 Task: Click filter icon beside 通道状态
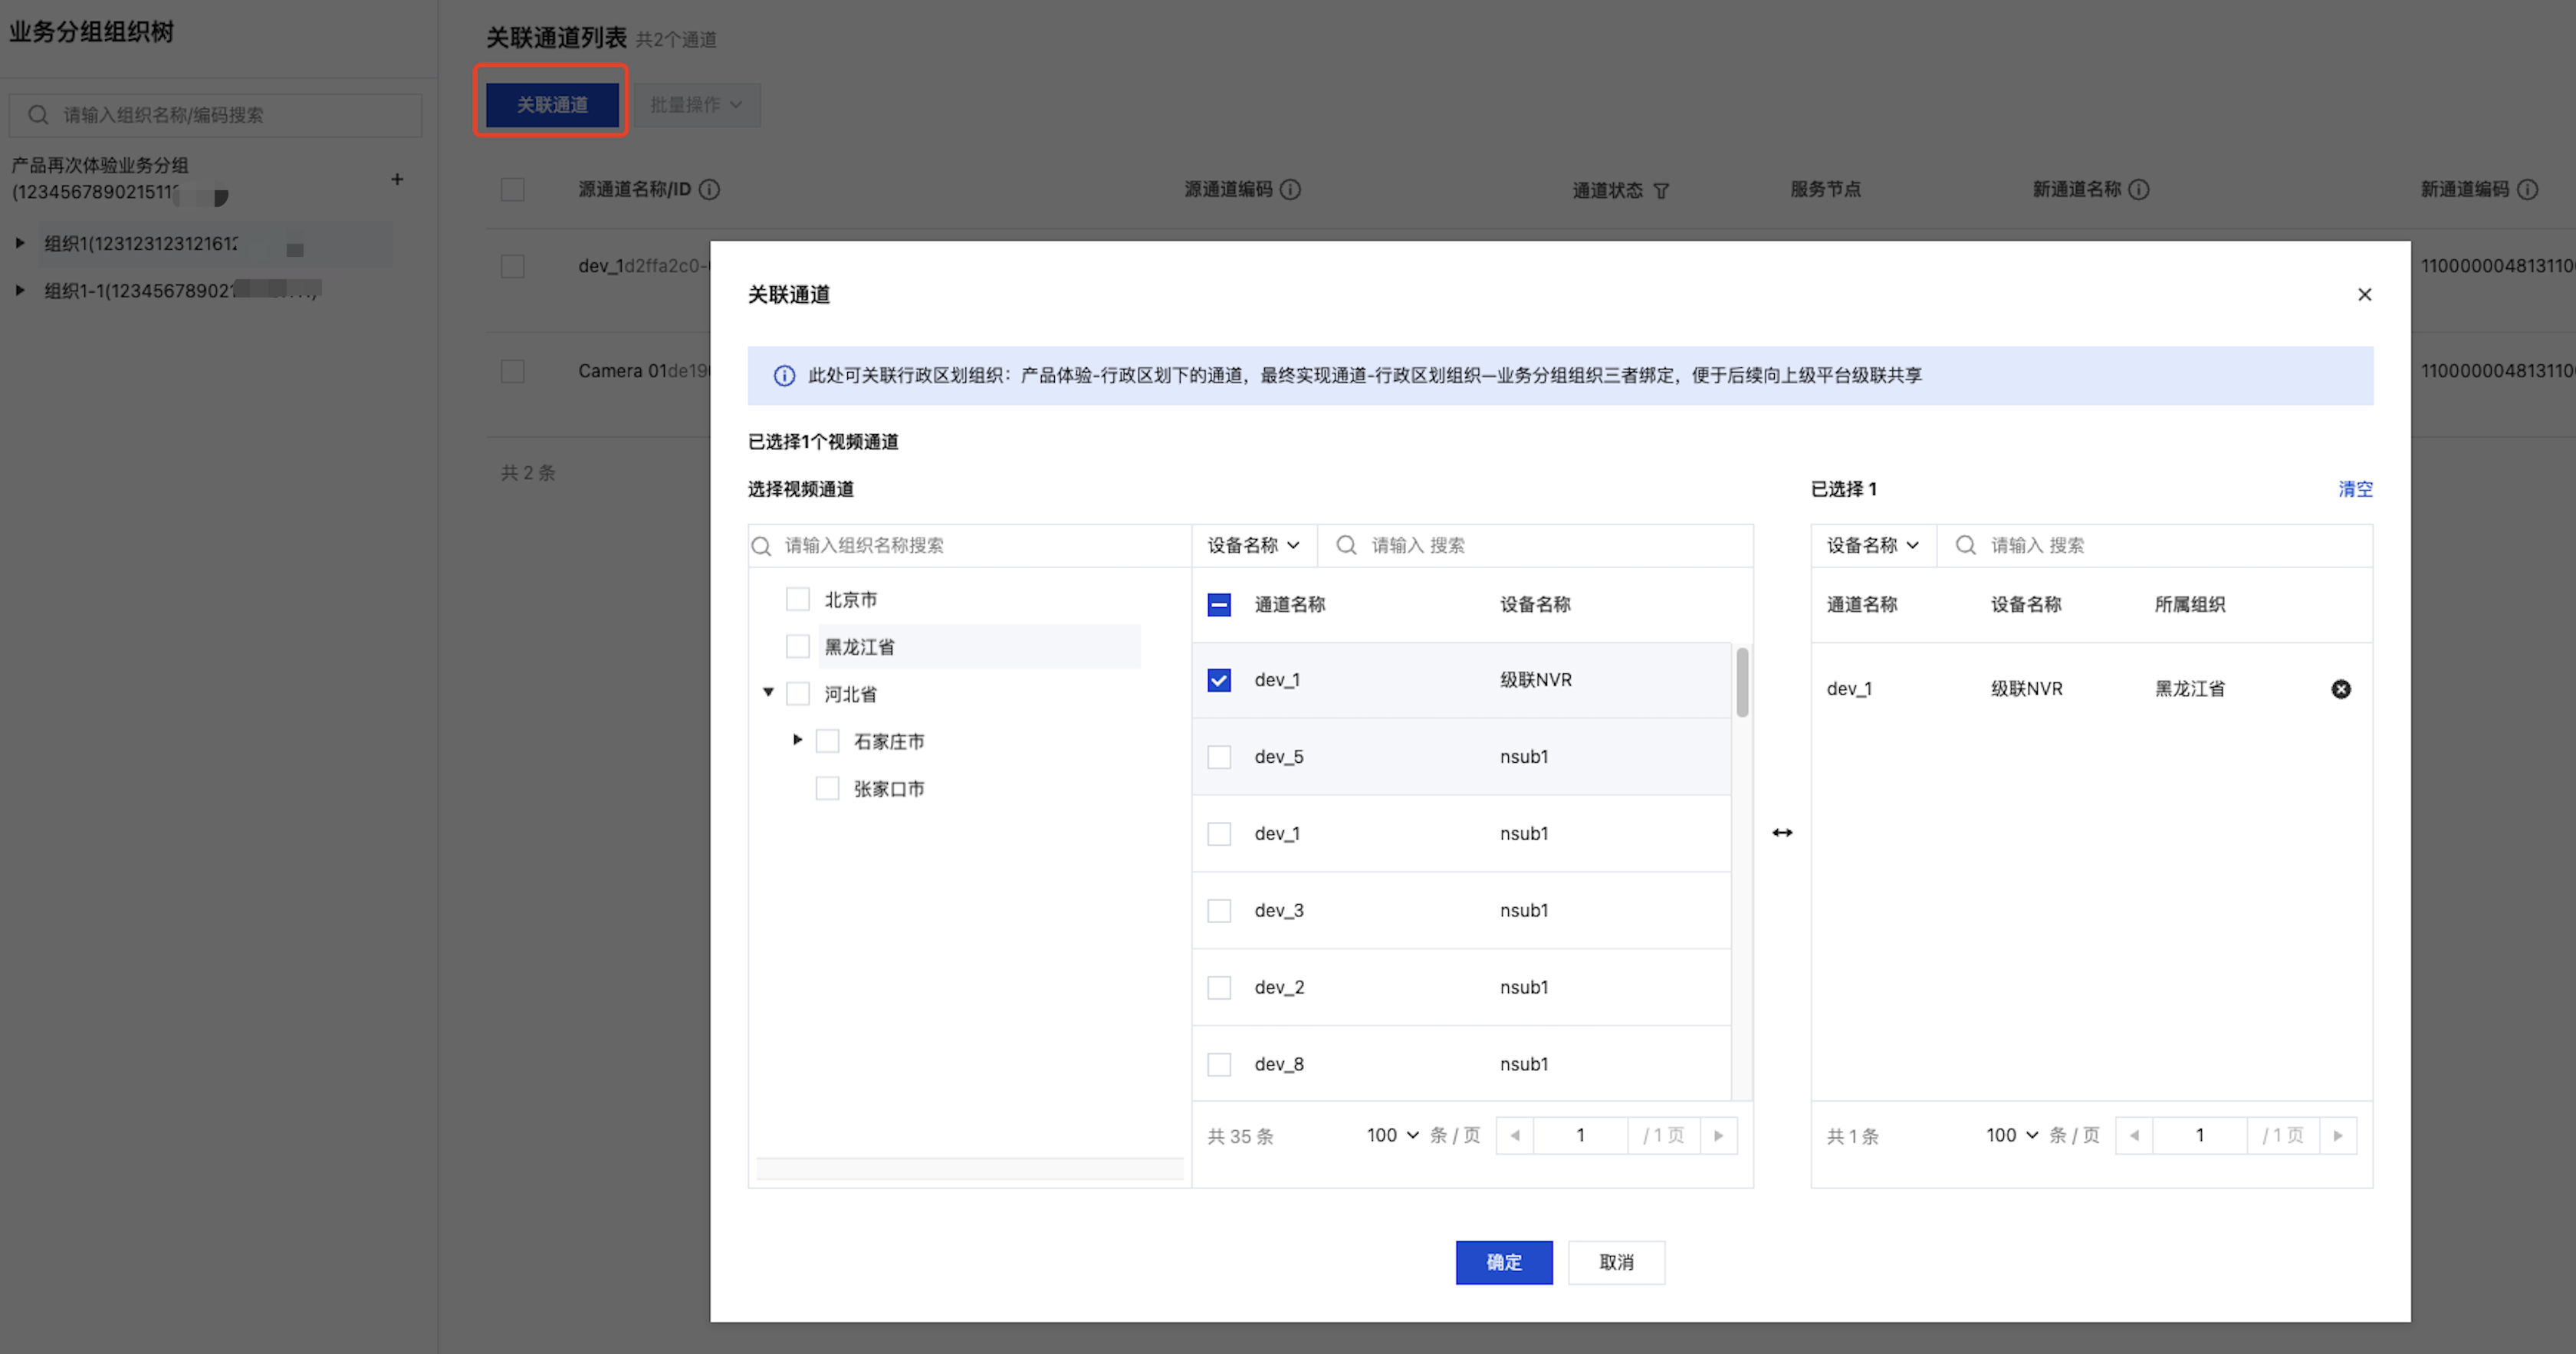[x=1661, y=190]
